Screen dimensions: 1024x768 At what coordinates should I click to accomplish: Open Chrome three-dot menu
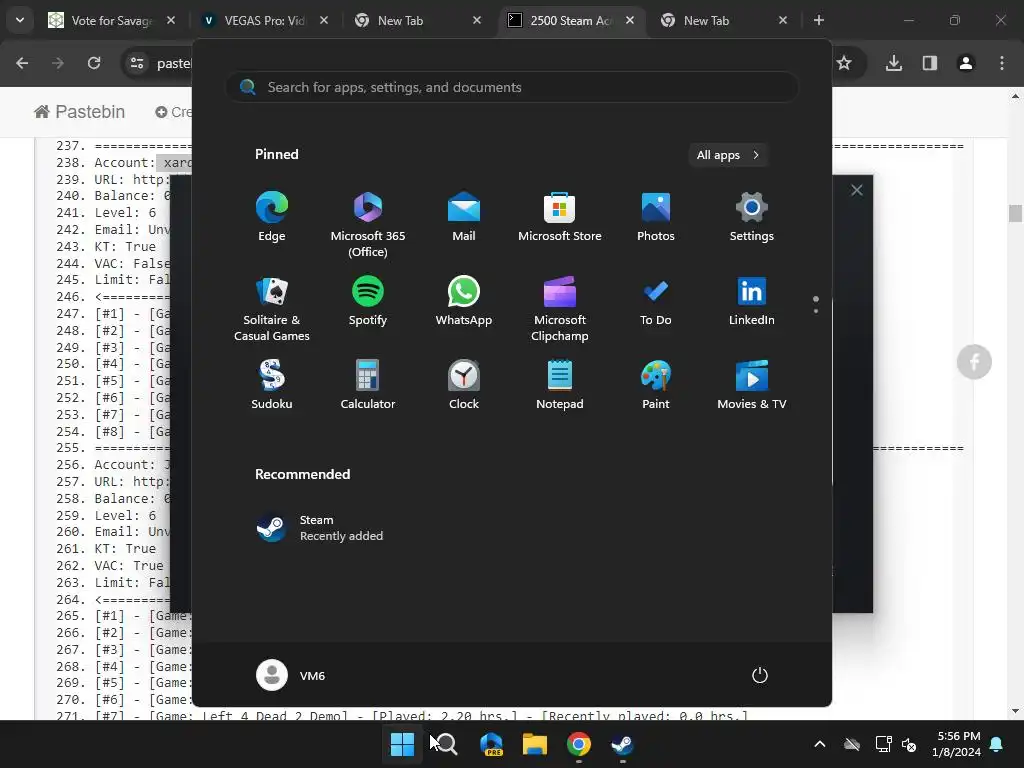pyautogui.click(x=1002, y=63)
